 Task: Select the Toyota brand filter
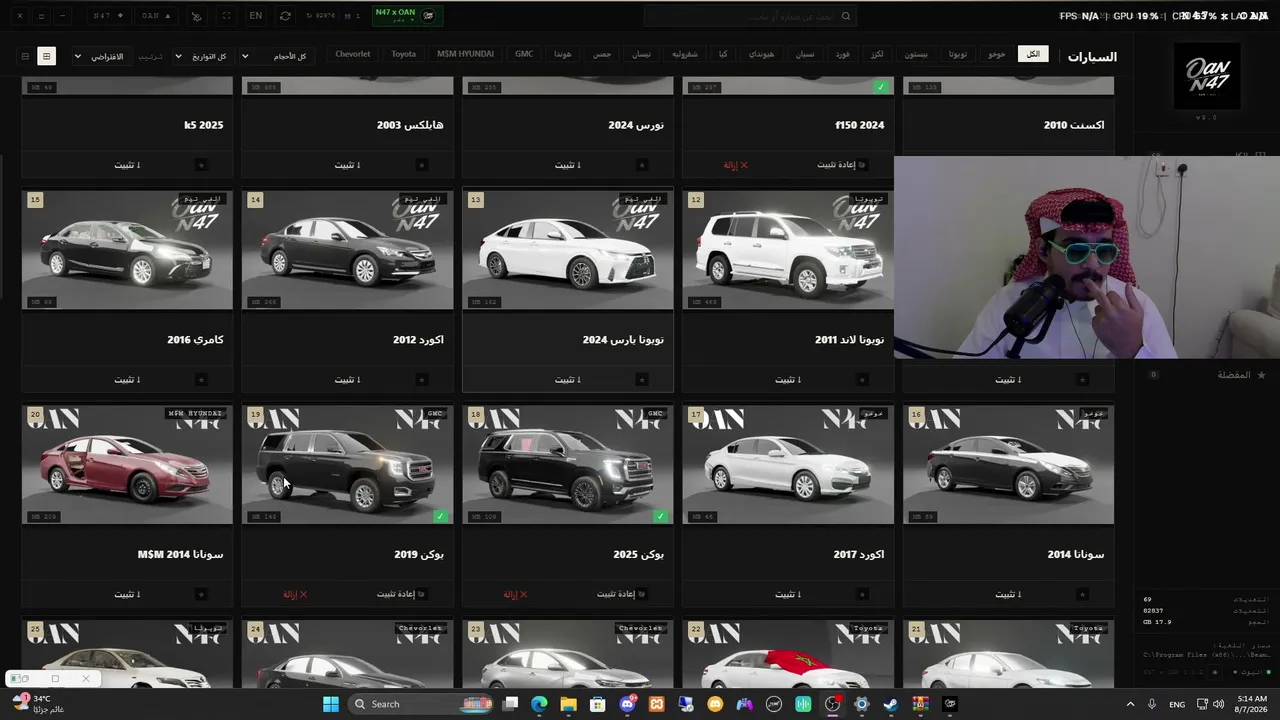click(404, 54)
